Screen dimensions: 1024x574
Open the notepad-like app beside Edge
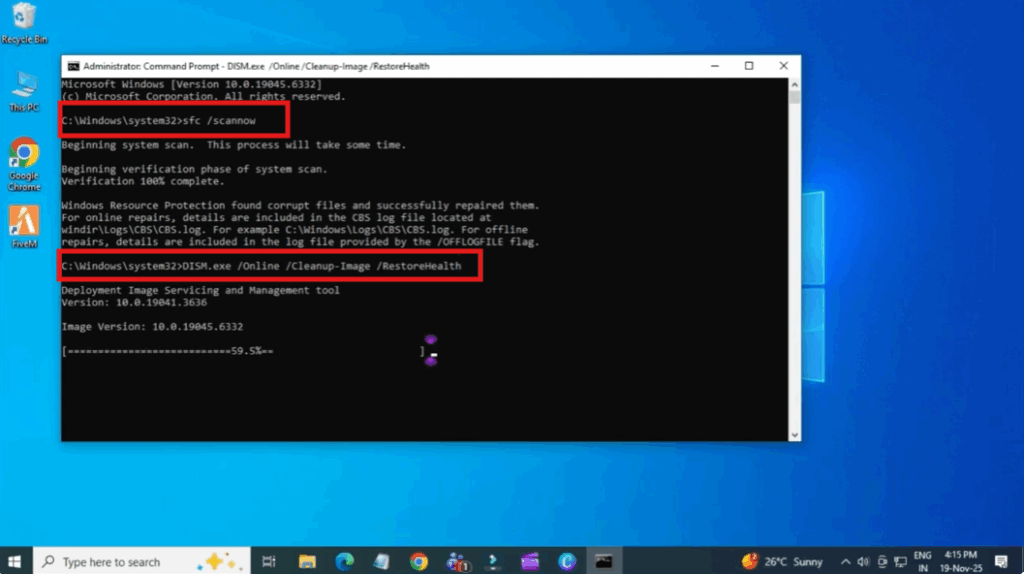click(381, 562)
